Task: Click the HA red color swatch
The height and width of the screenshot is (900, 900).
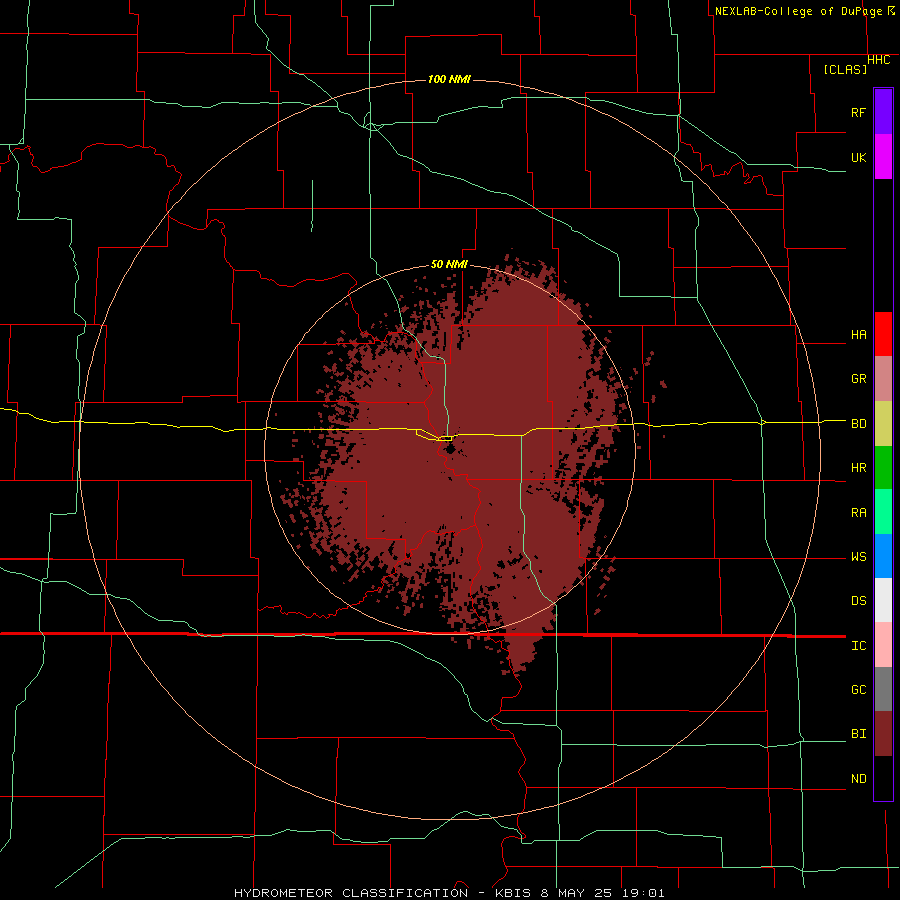Action: 883,334
